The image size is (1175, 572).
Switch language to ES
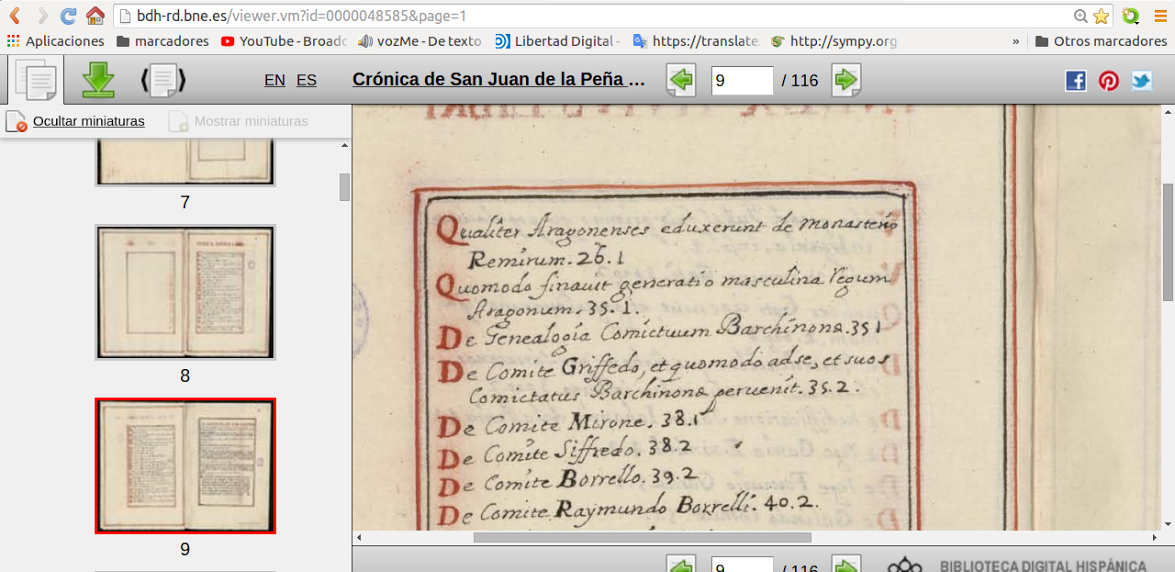click(x=306, y=80)
